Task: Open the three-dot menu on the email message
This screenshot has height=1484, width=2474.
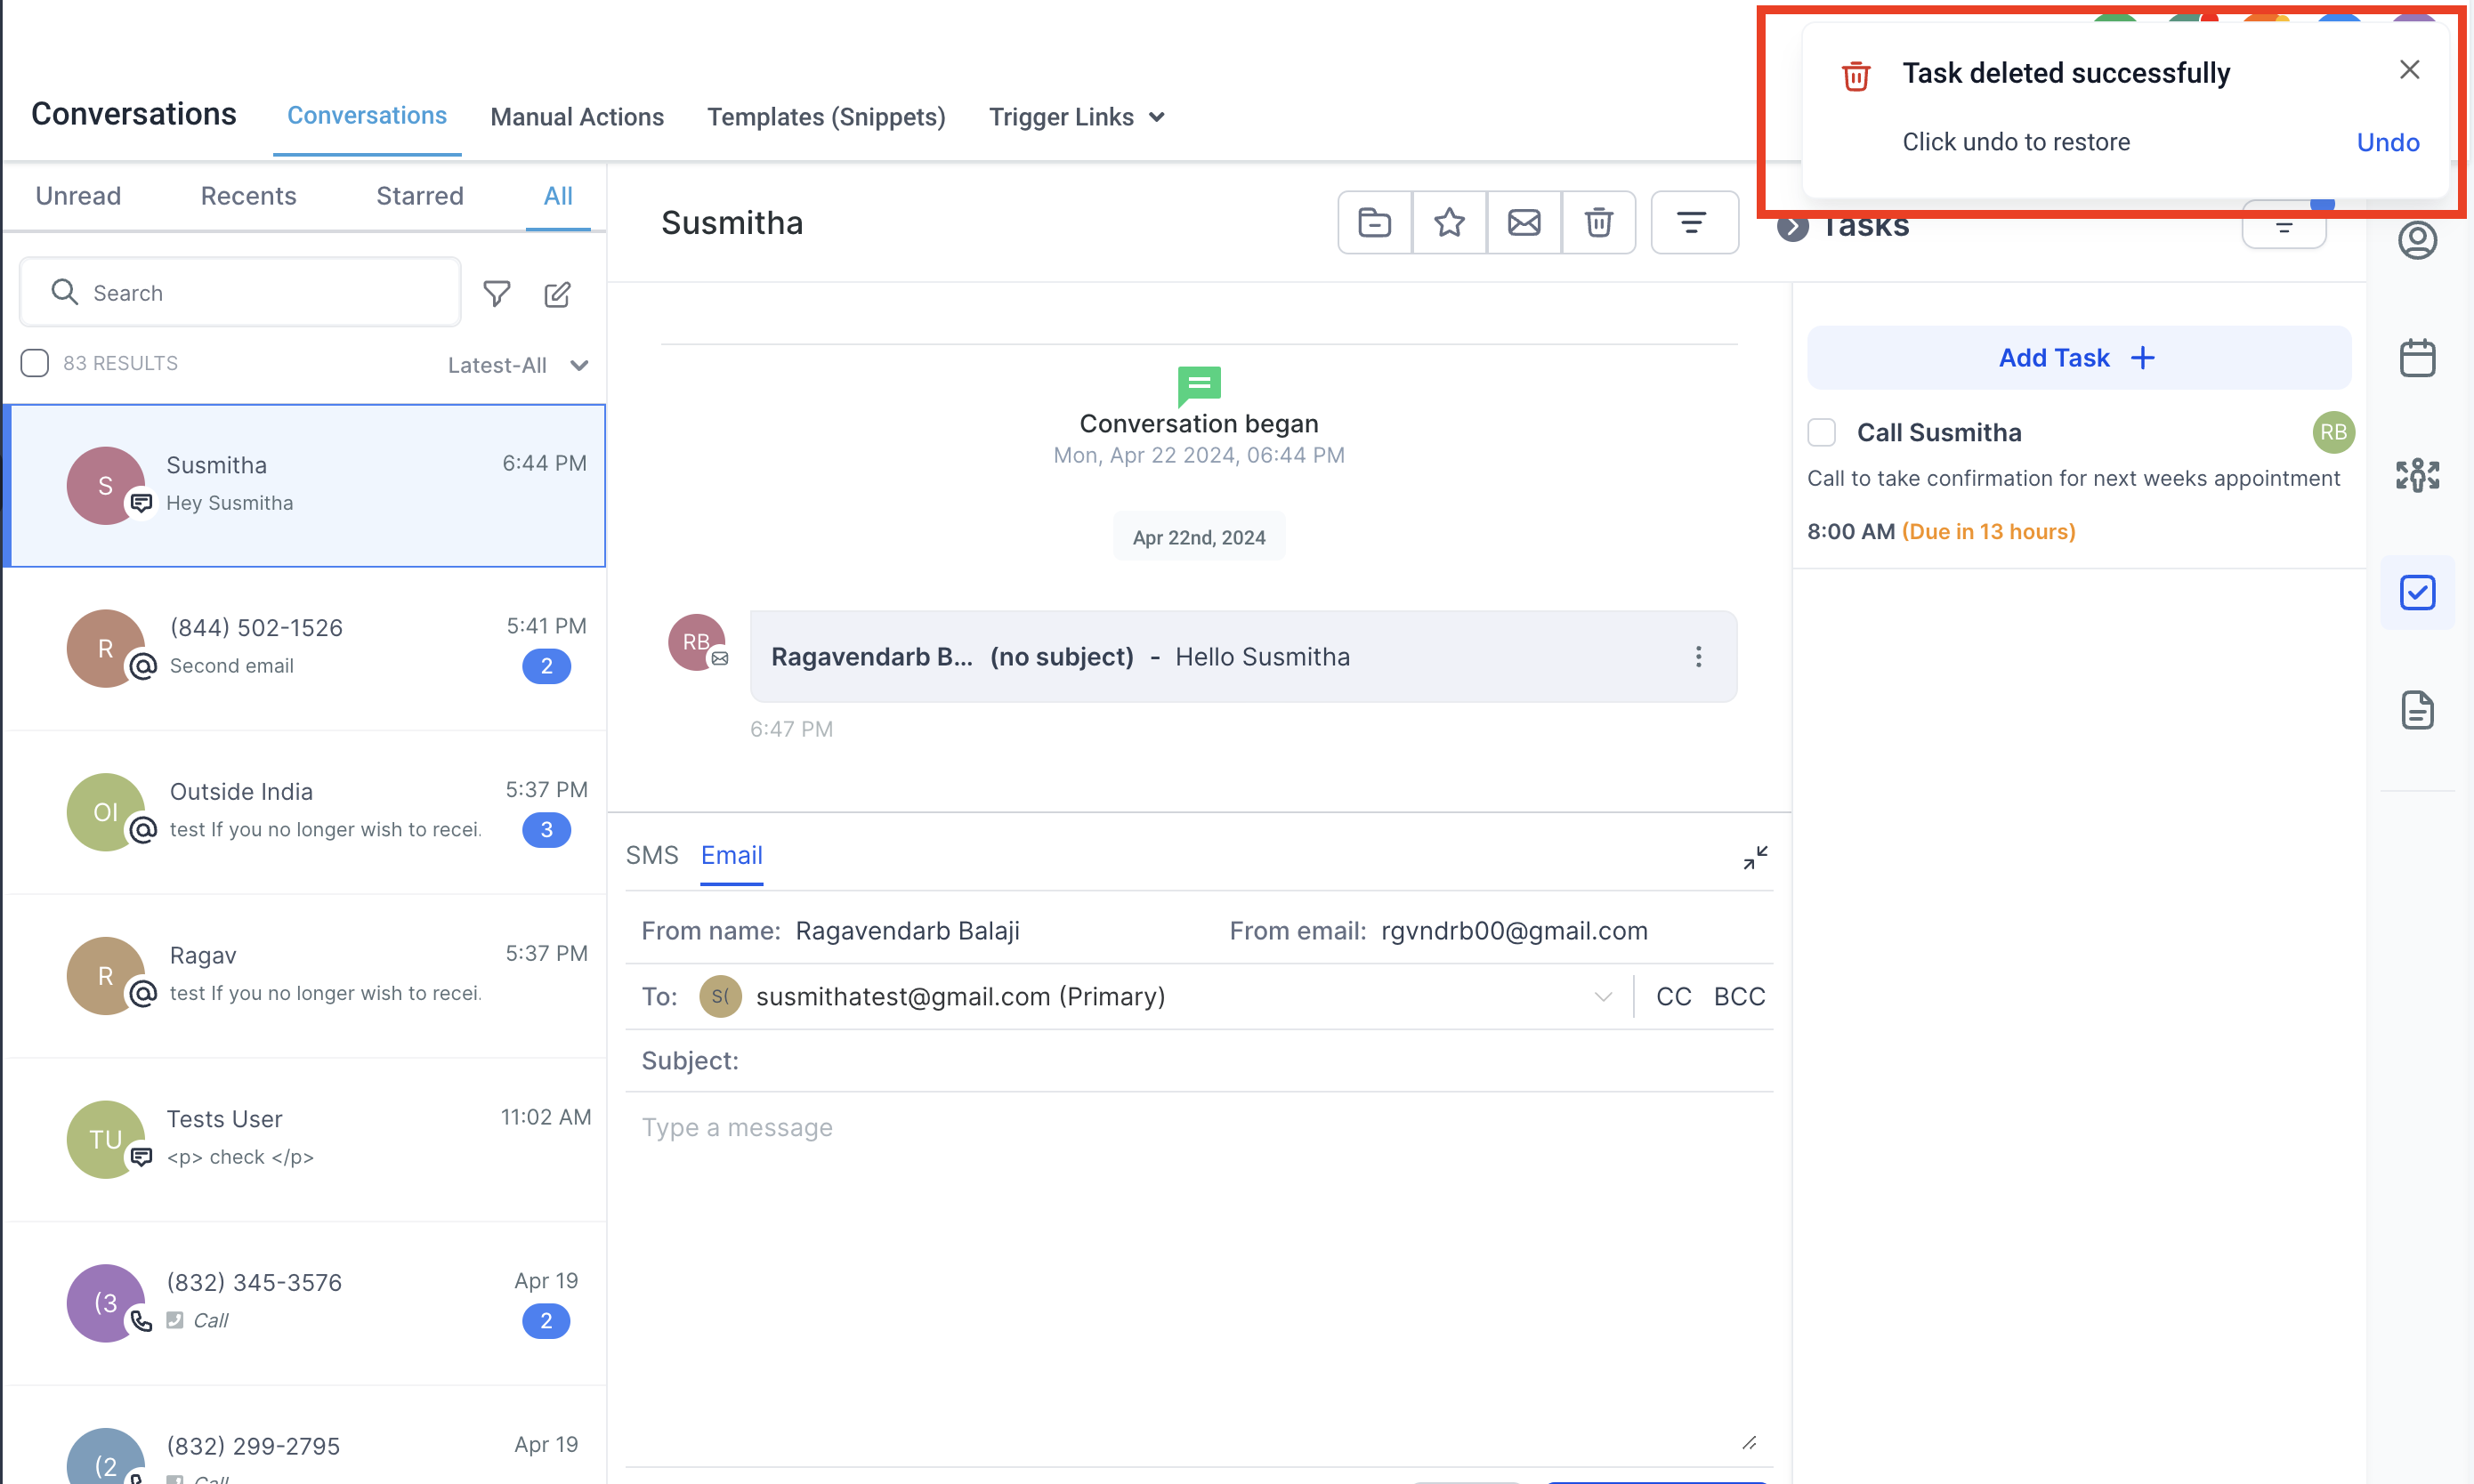Action: (x=1697, y=656)
